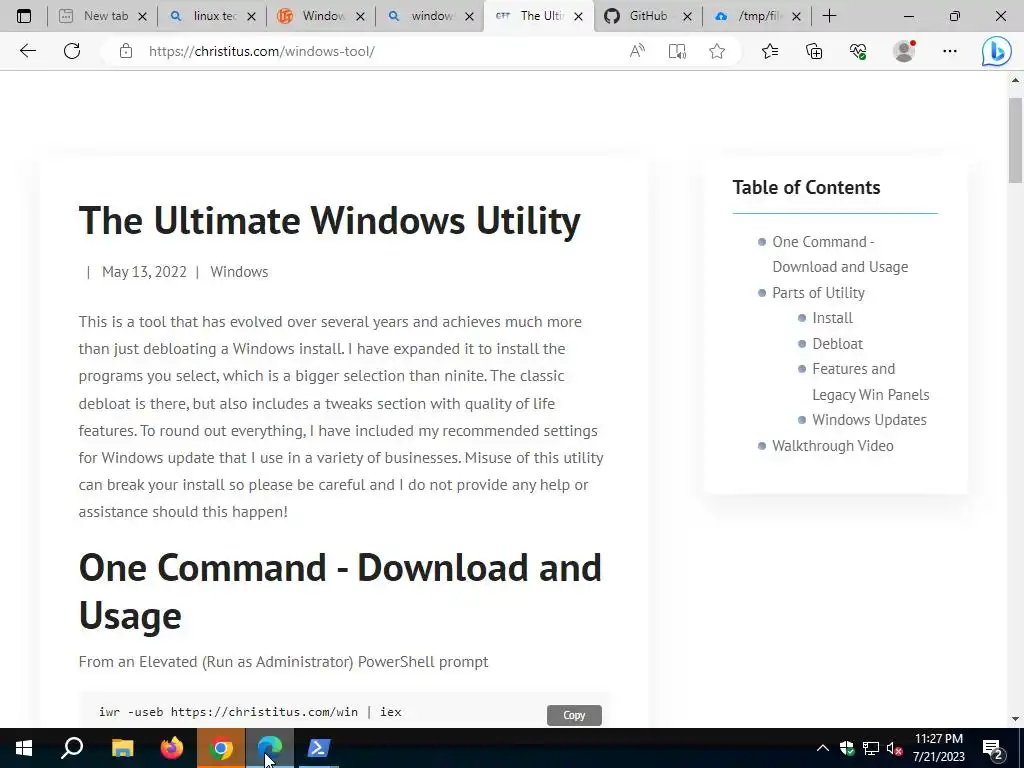Image resolution: width=1024 pixels, height=768 pixels.
Task: Launch Firefox from taskbar
Action: point(172,748)
